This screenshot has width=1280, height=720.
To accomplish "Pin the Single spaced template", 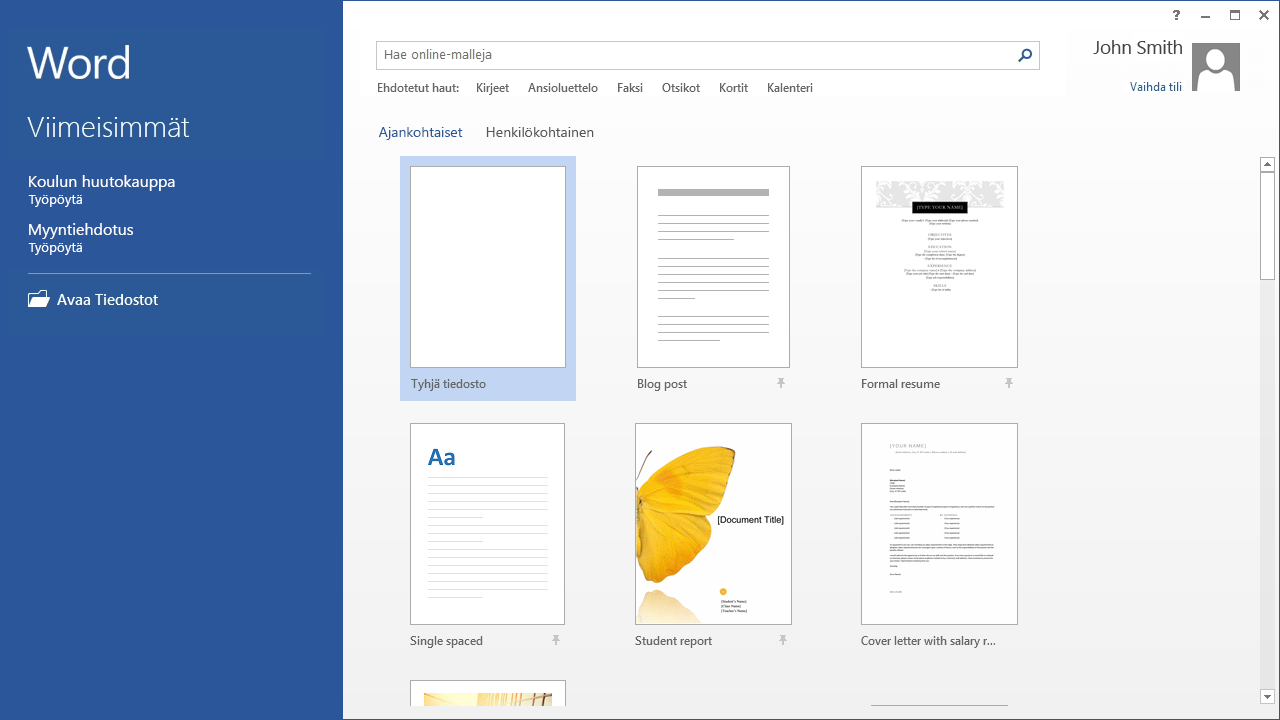I will 556,640.
